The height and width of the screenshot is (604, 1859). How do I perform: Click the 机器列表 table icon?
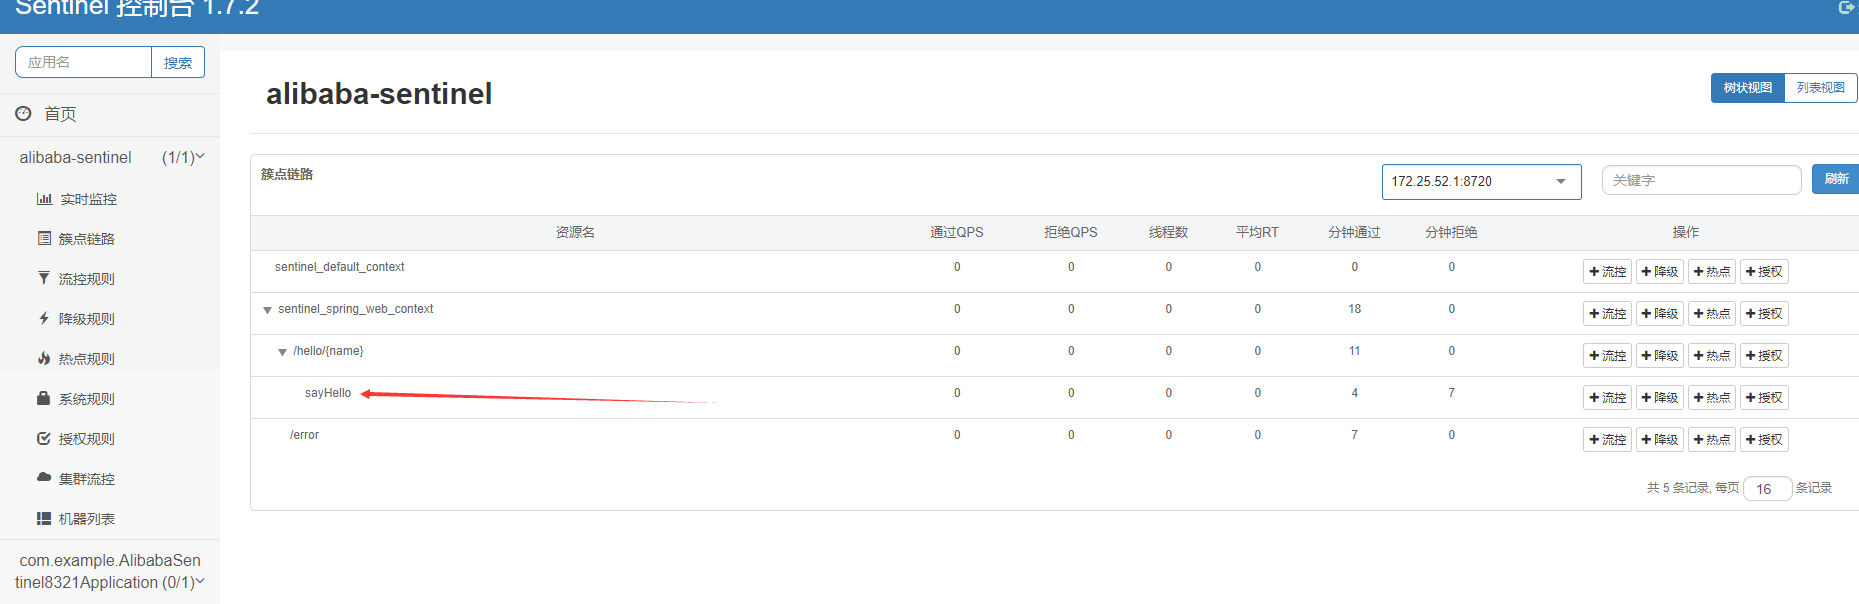coord(44,518)
